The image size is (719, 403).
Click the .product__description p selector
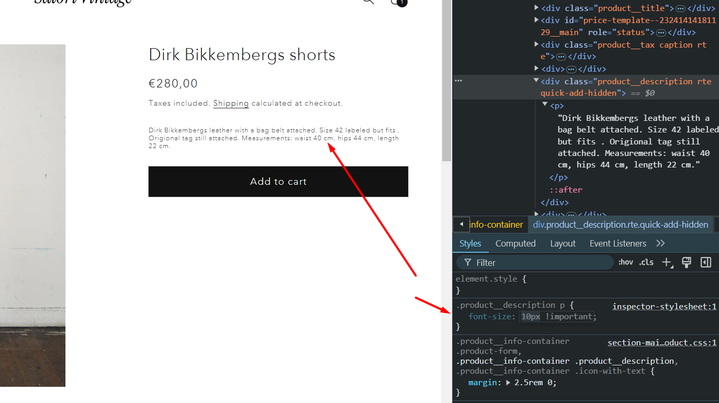click(510, 305)
